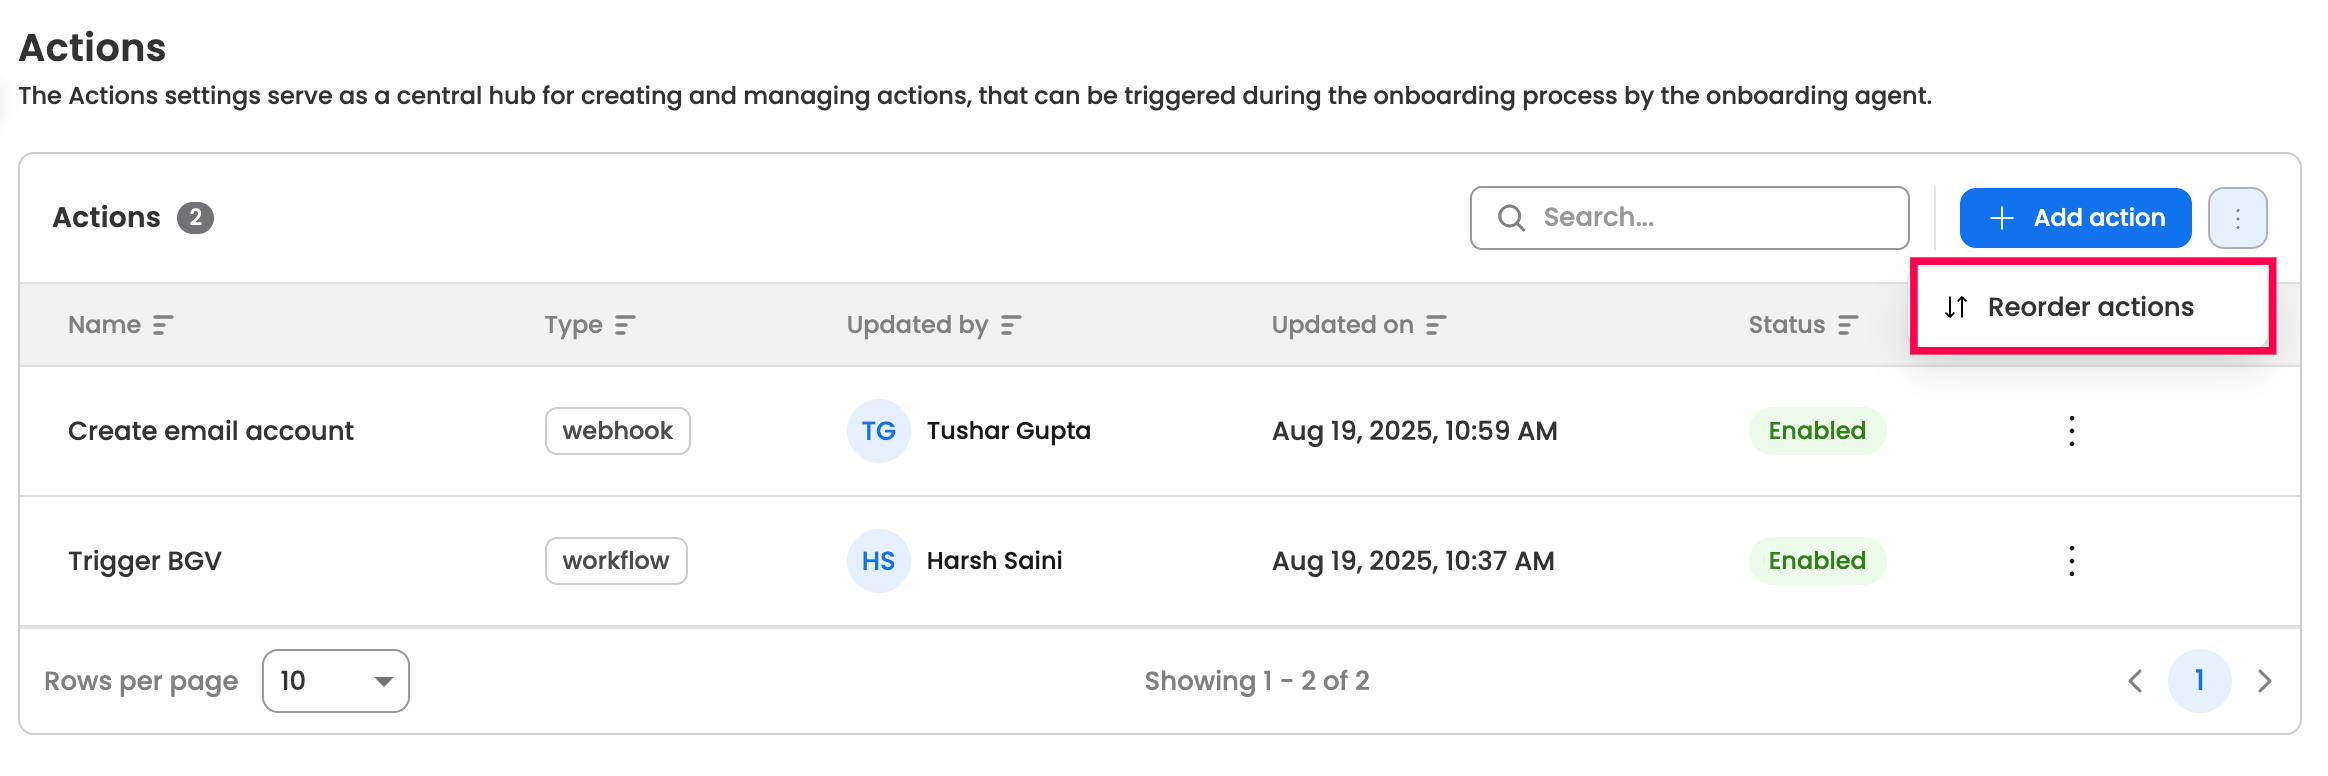Open row options for Trigger BGV
Image resolution: width=2328 pixels, height=776 pixels.
click(2071, 561)
